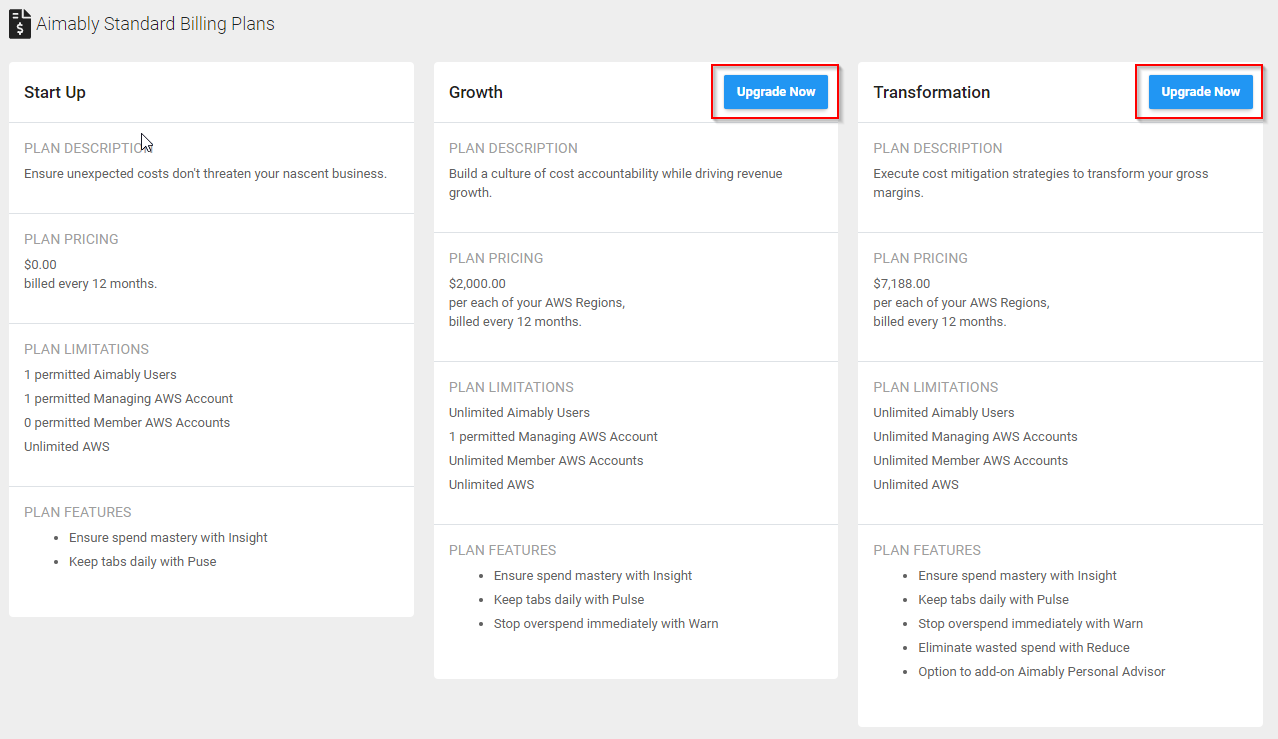Image resolution: width=1278 pixels, height=739 pixels.
Task: Click 'Unlimited Managing AWS Accounts' limitation
Action: 975,437
